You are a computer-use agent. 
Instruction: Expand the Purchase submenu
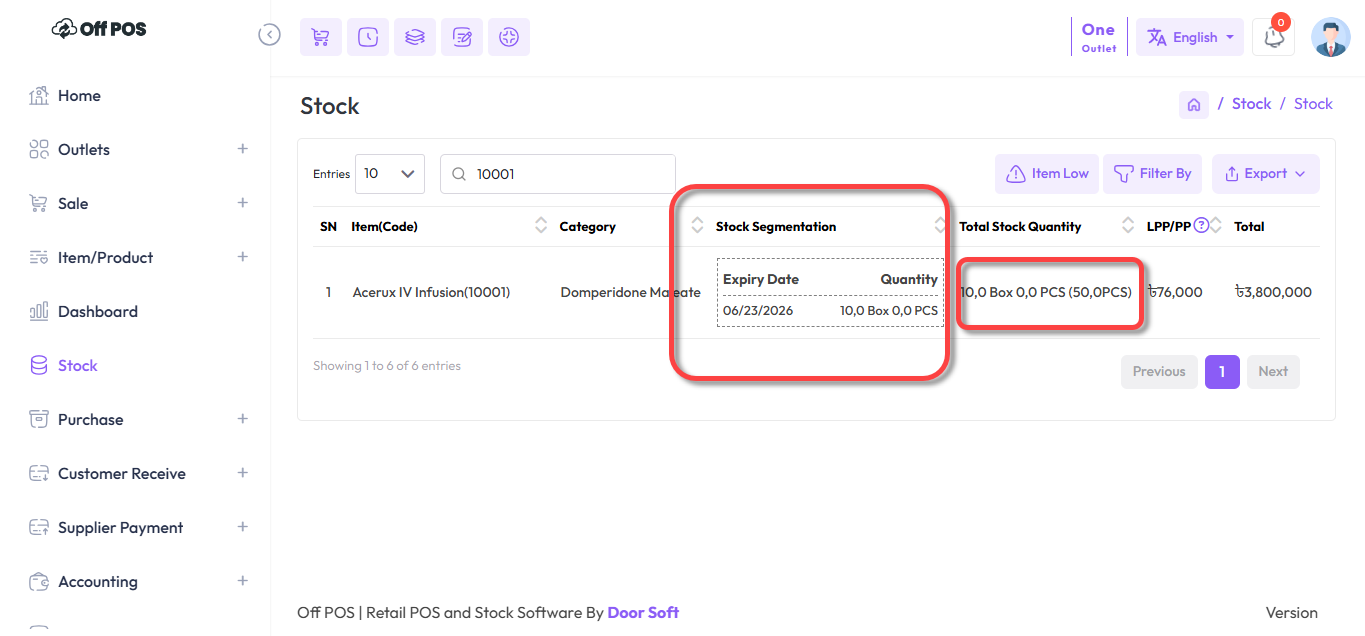pyautogui.click(x=242, y=419)
